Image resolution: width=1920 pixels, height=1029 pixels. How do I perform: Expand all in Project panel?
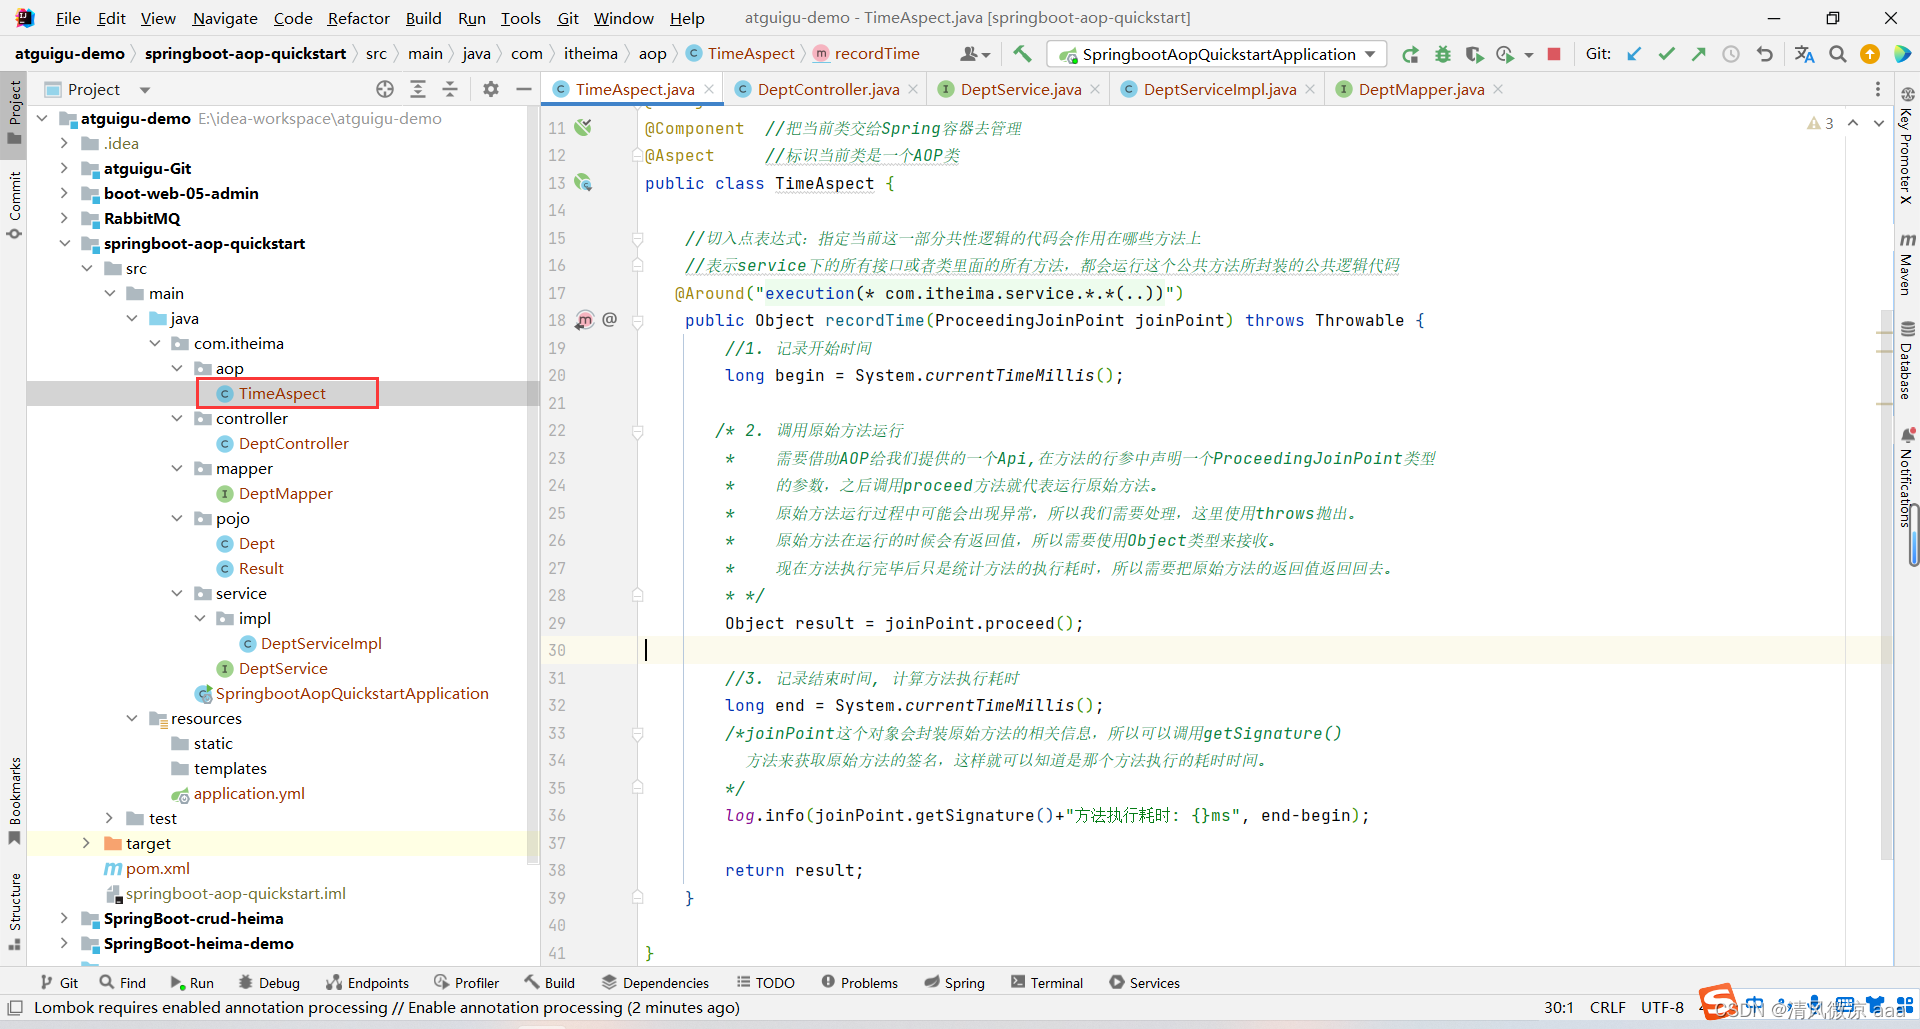pyautogui.click(x=418, y=89)
